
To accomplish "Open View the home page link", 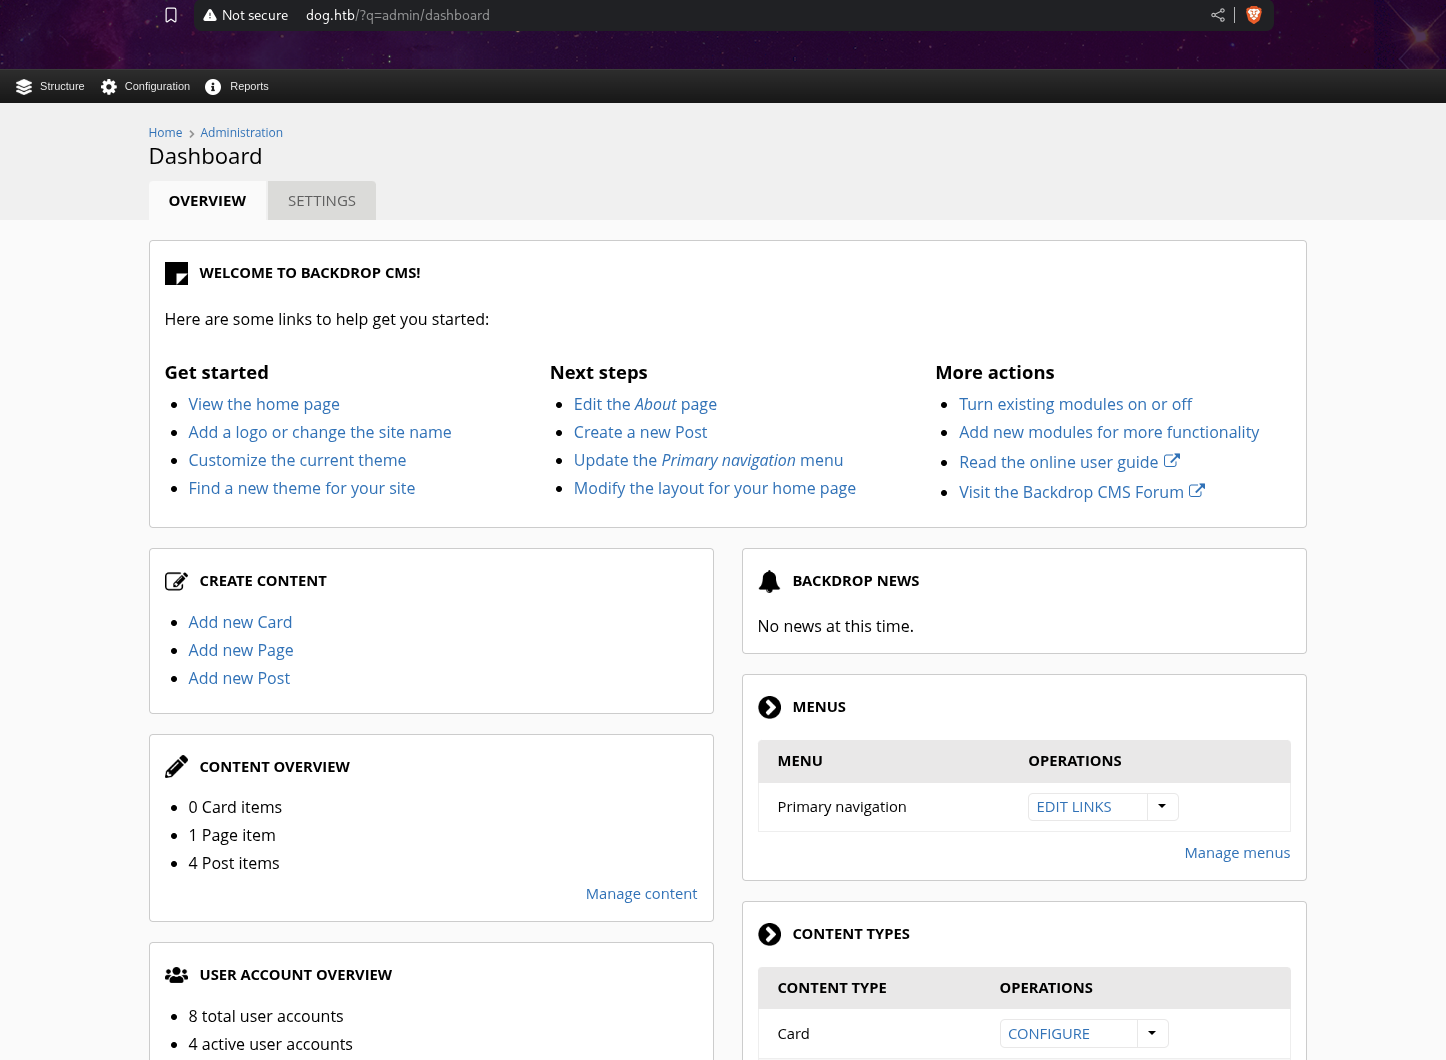I will click(x=264, y=404).
